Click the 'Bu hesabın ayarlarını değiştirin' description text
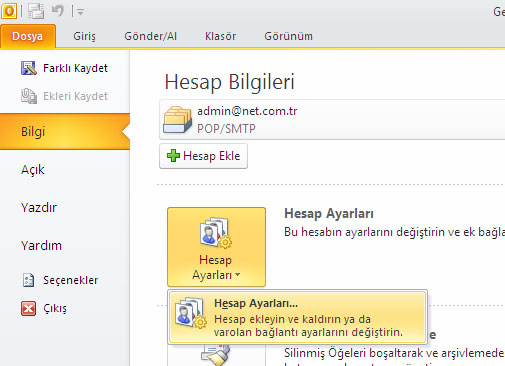 [x=394, y=232]
